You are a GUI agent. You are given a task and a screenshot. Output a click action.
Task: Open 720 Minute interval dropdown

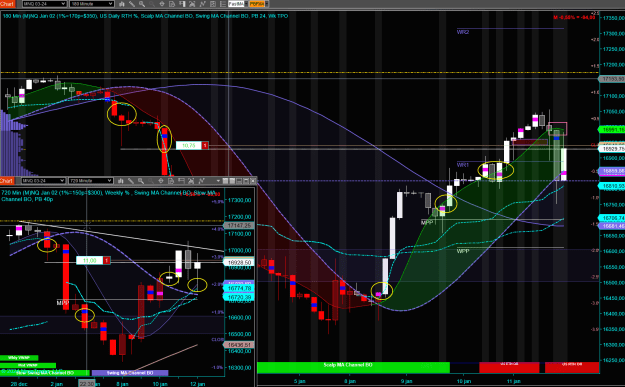tap(91, 181)
